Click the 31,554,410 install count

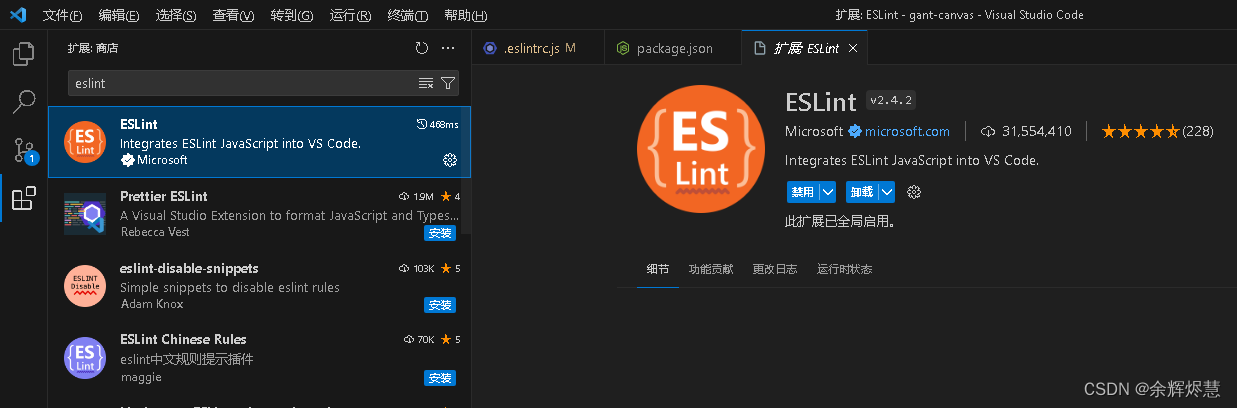(1026, 131)
